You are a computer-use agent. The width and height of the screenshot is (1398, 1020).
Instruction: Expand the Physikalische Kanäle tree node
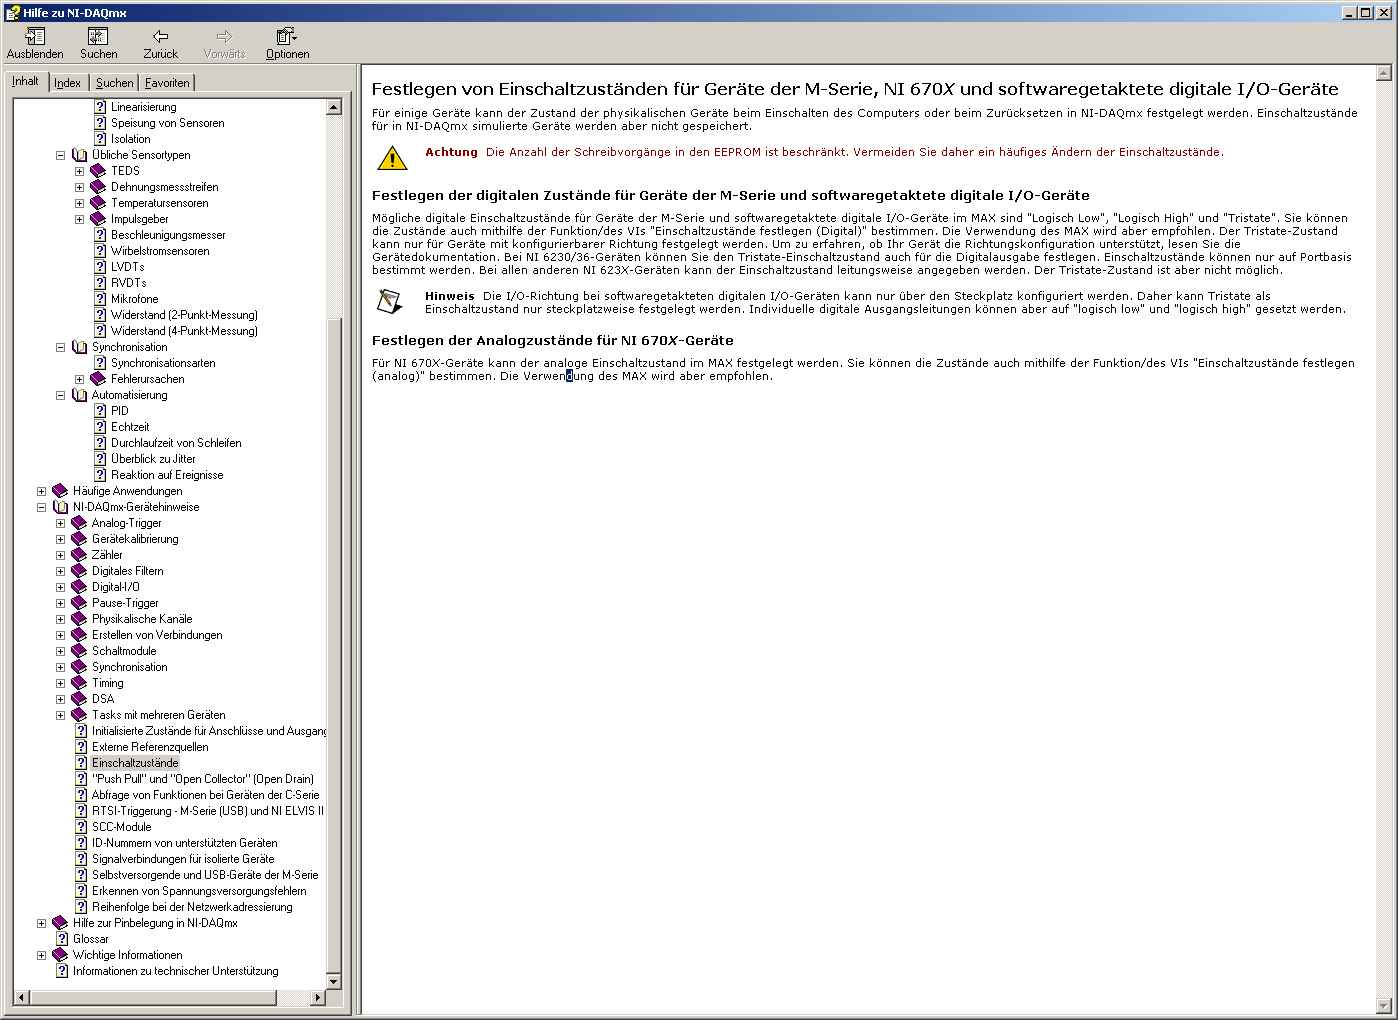[60, 619]
